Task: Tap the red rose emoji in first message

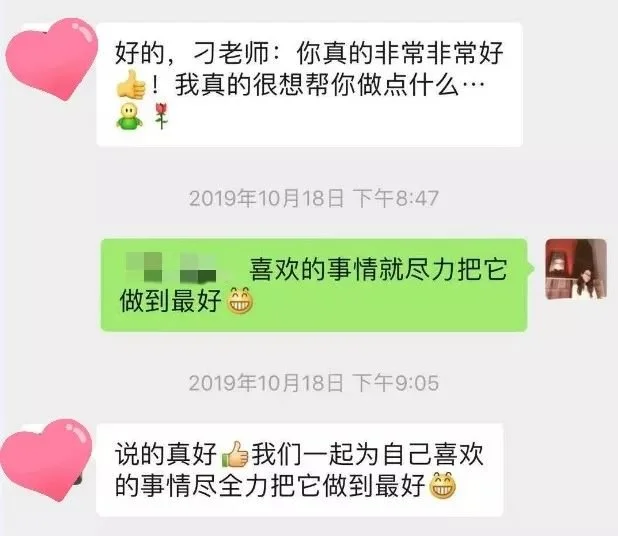Action: (160, 116)
